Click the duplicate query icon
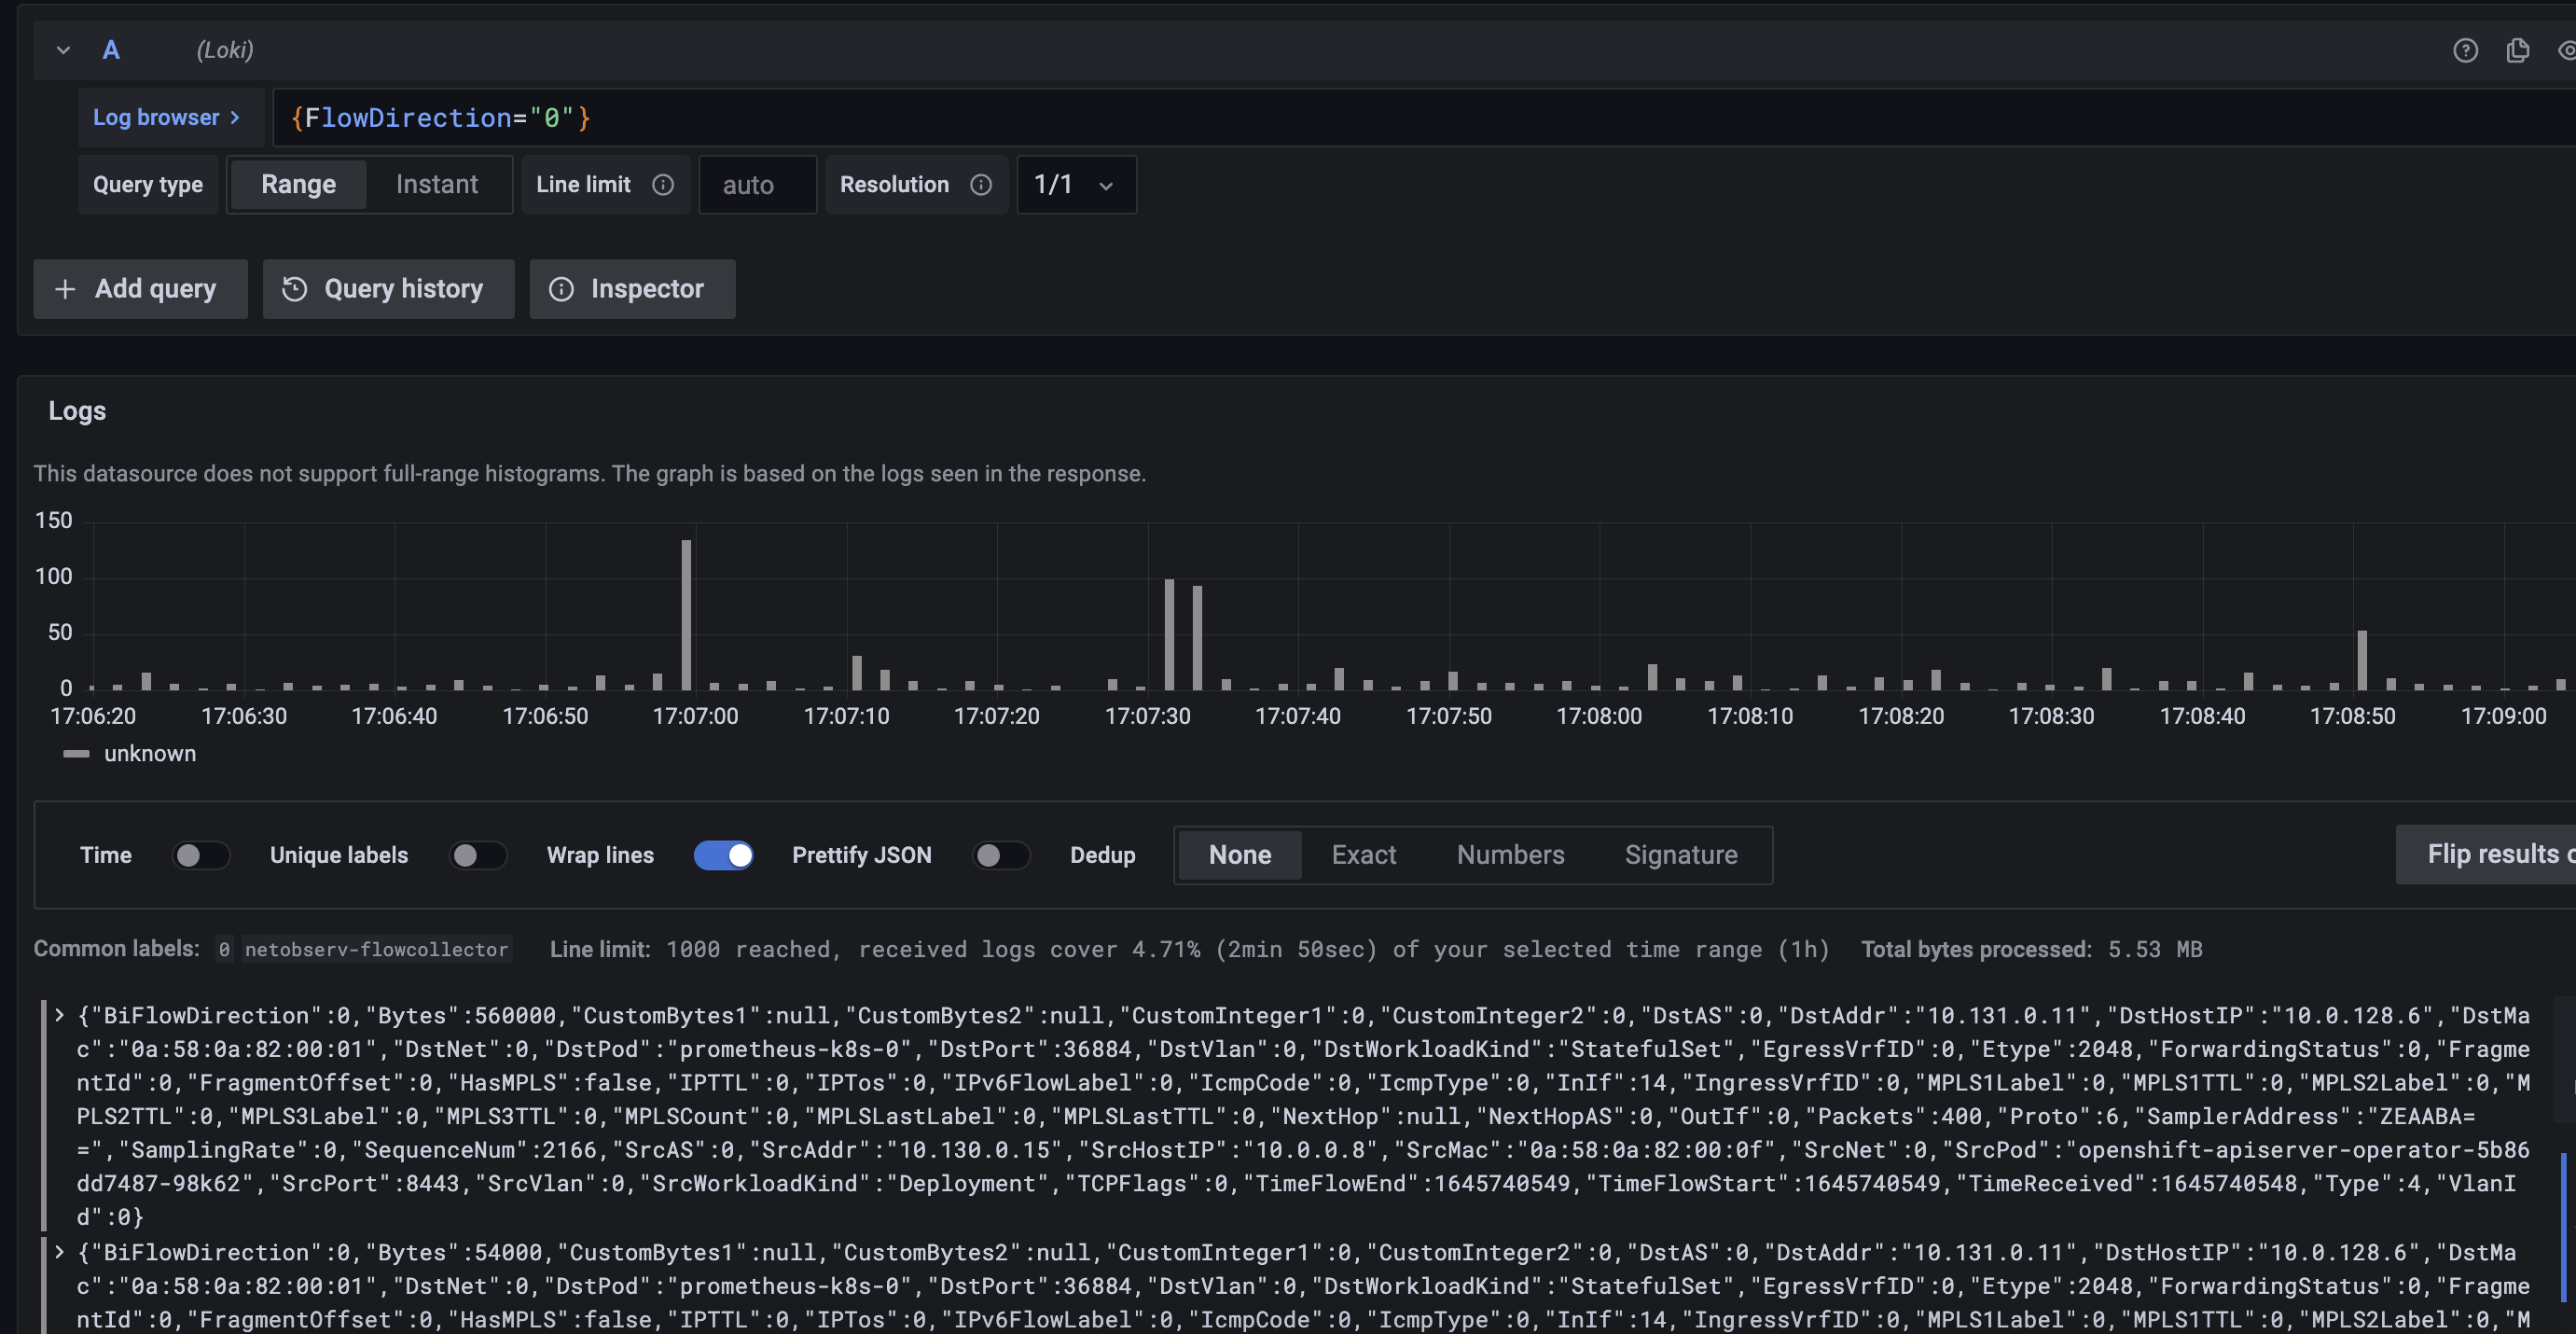The height and width of the screenshot is (1334, 2576). pos(2517,50)
